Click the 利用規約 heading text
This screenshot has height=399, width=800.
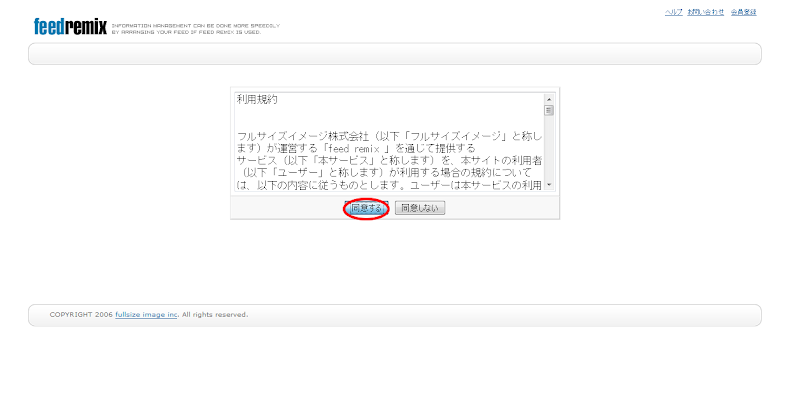point(257,100)
